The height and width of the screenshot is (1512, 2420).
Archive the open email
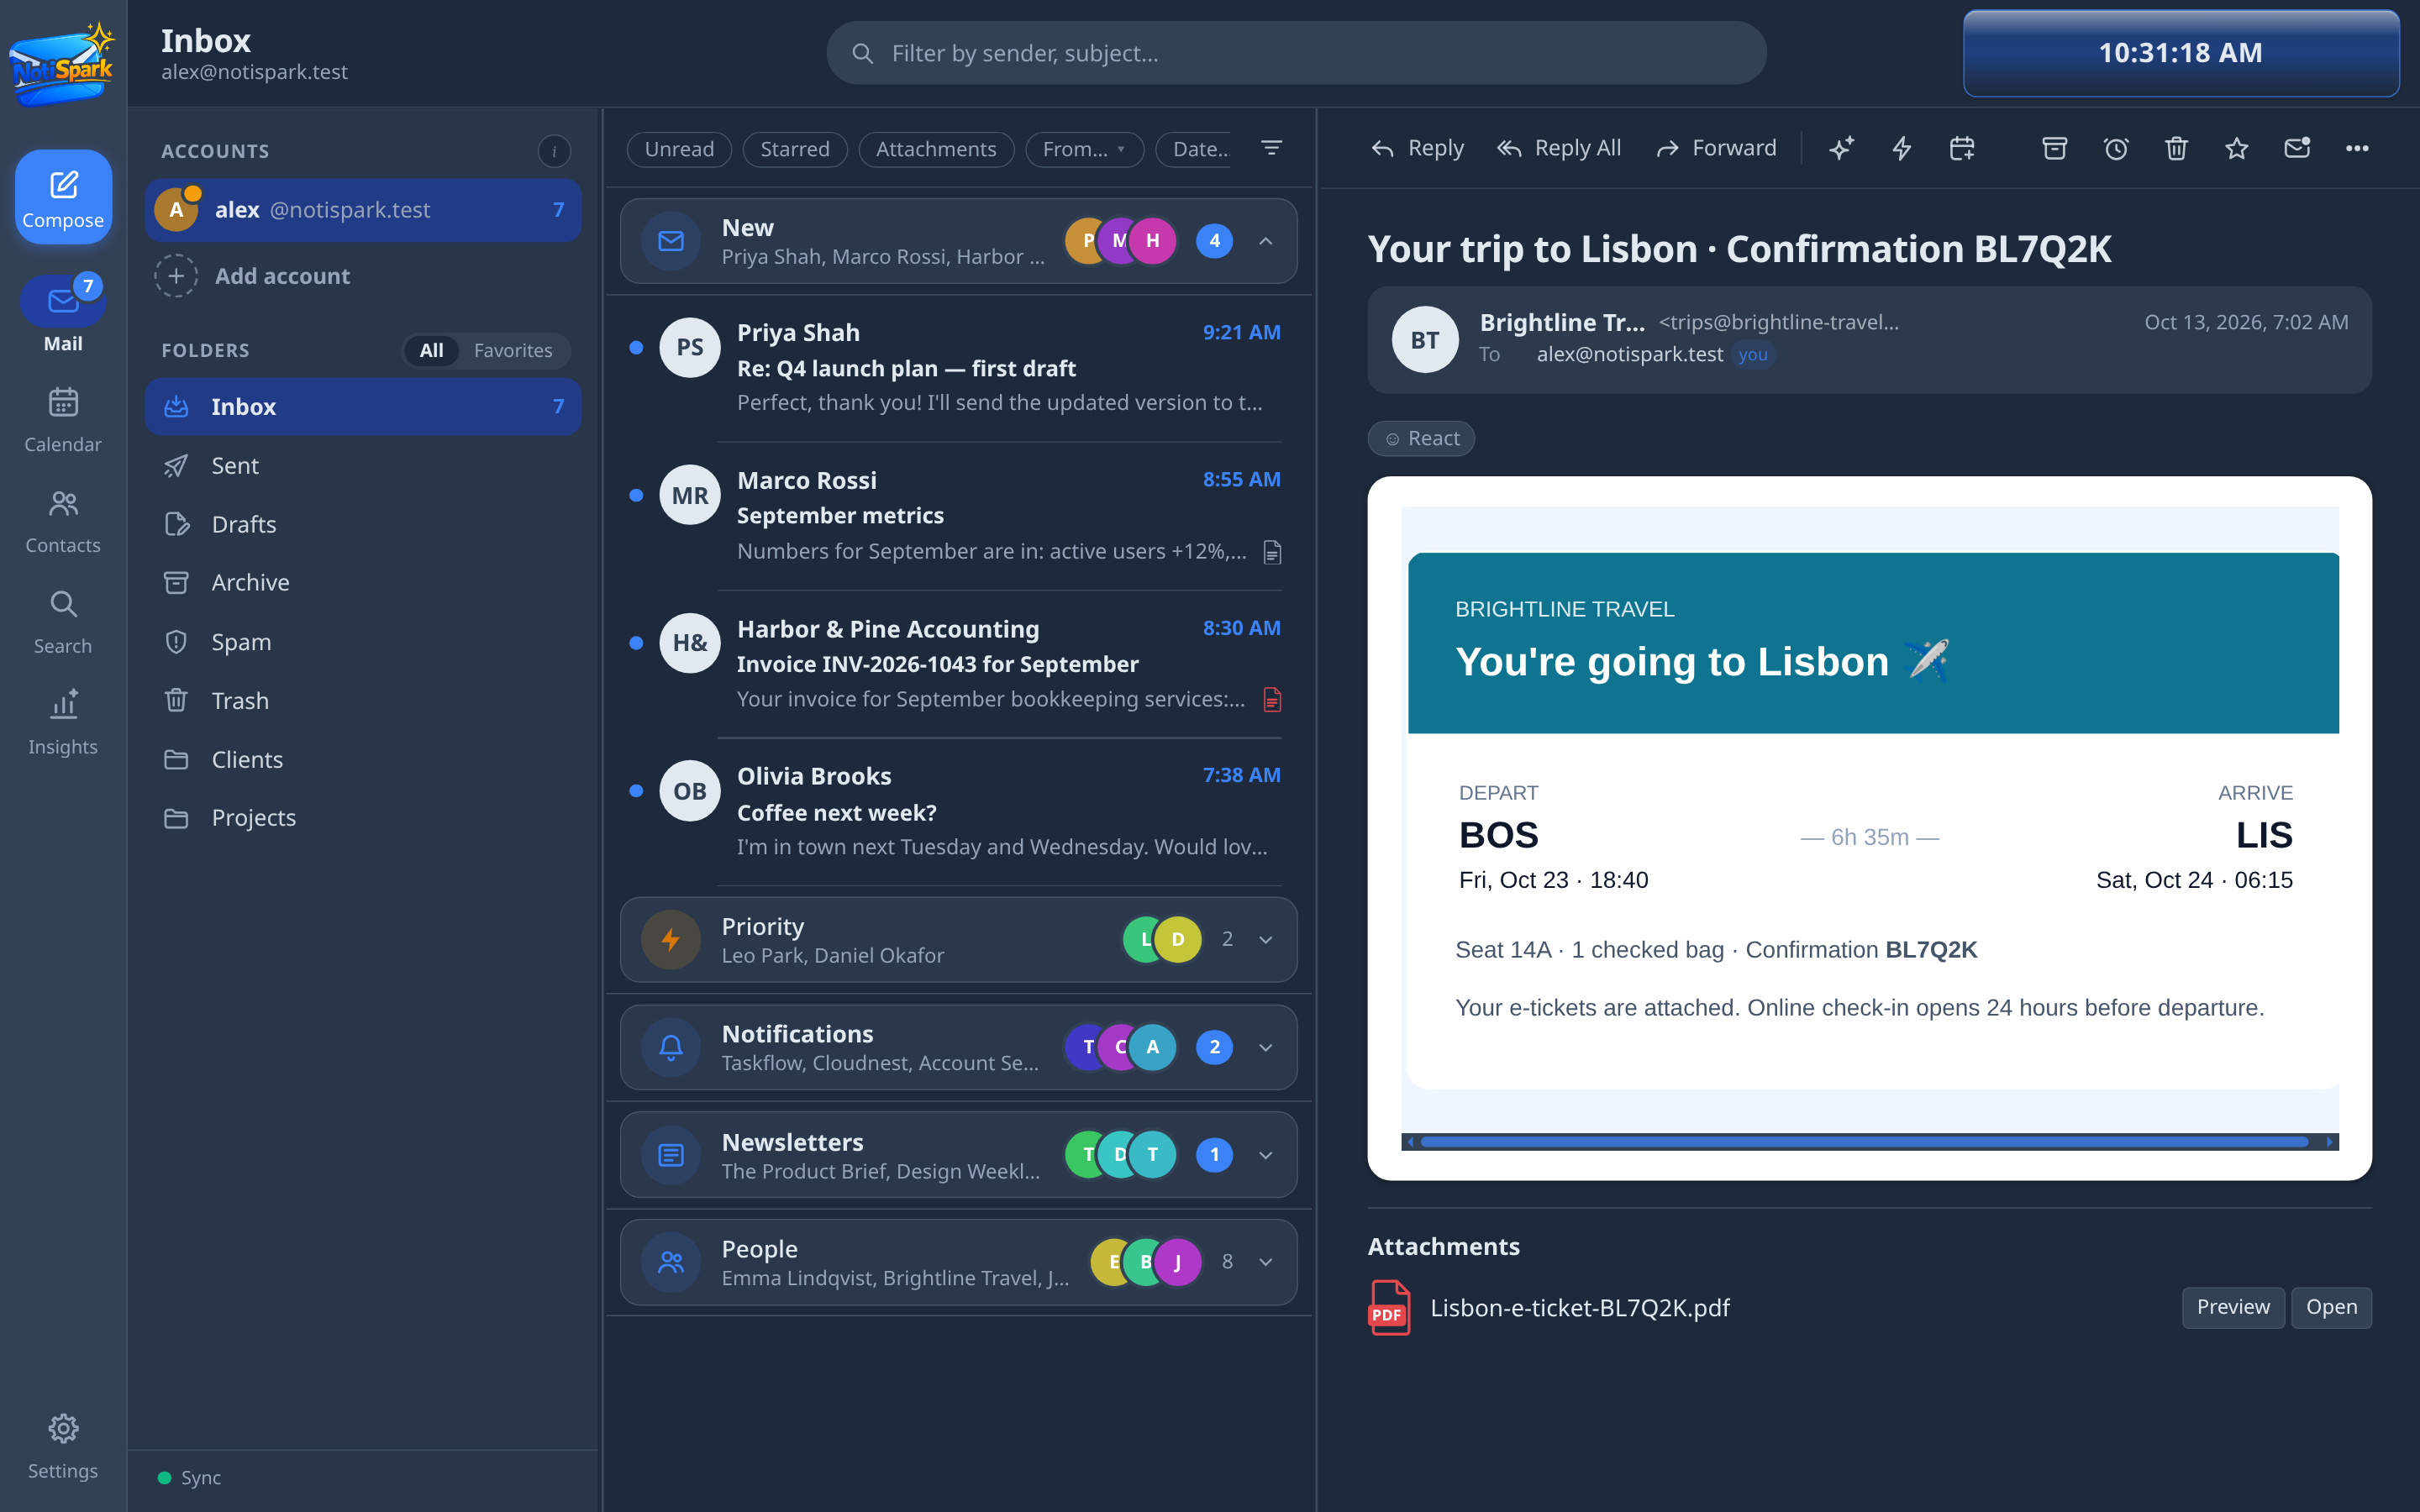tap(2054, 149)
